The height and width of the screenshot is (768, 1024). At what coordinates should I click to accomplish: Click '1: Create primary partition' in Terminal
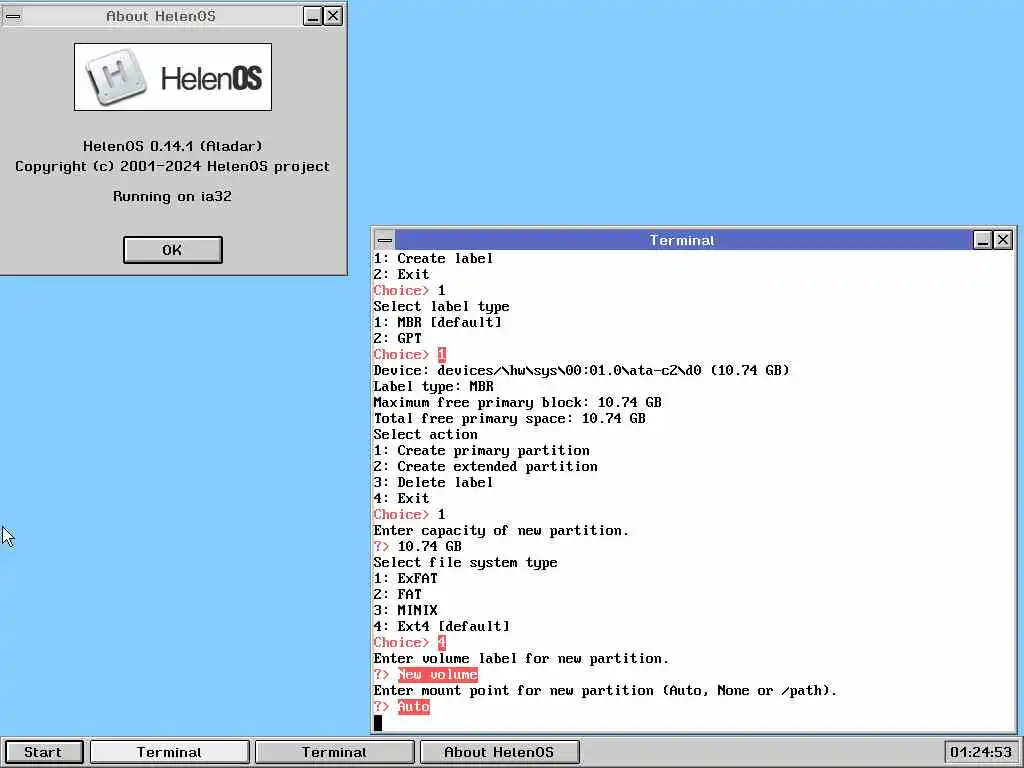pos(481,451)
